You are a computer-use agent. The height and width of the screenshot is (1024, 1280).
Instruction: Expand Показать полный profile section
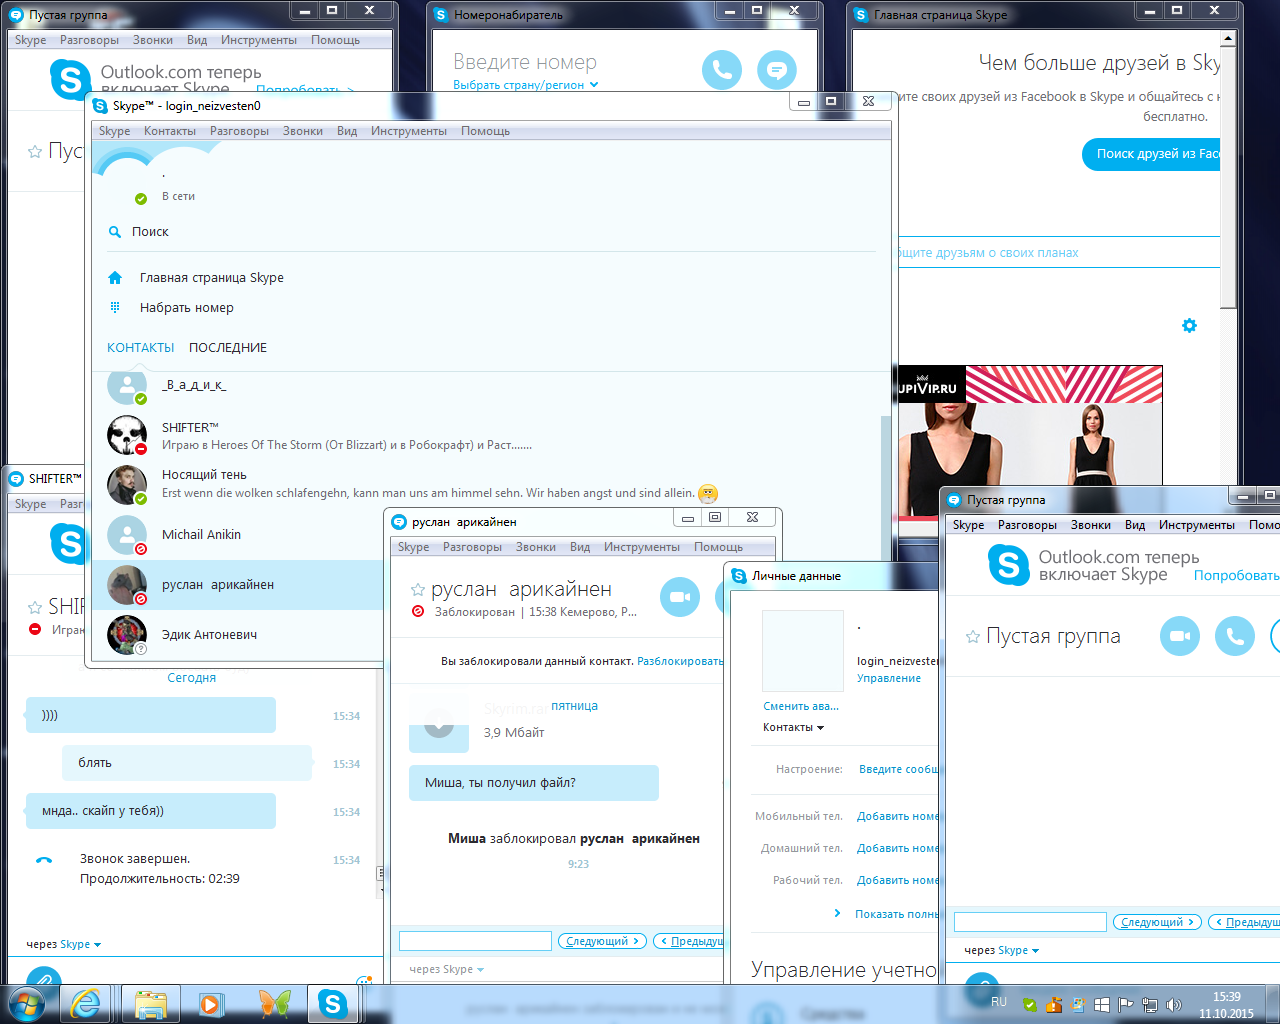[x=887, y=914]
